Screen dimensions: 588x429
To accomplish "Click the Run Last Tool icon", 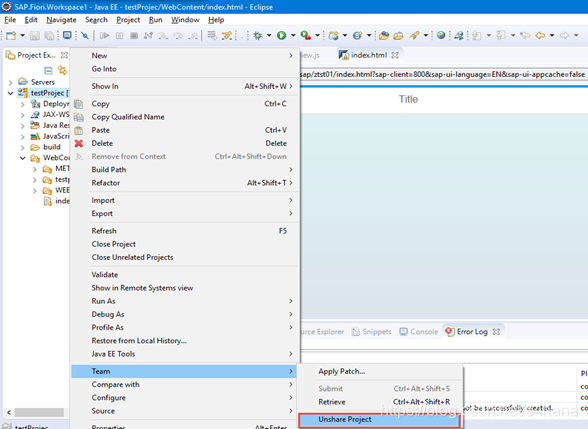I will click(306, 36).
